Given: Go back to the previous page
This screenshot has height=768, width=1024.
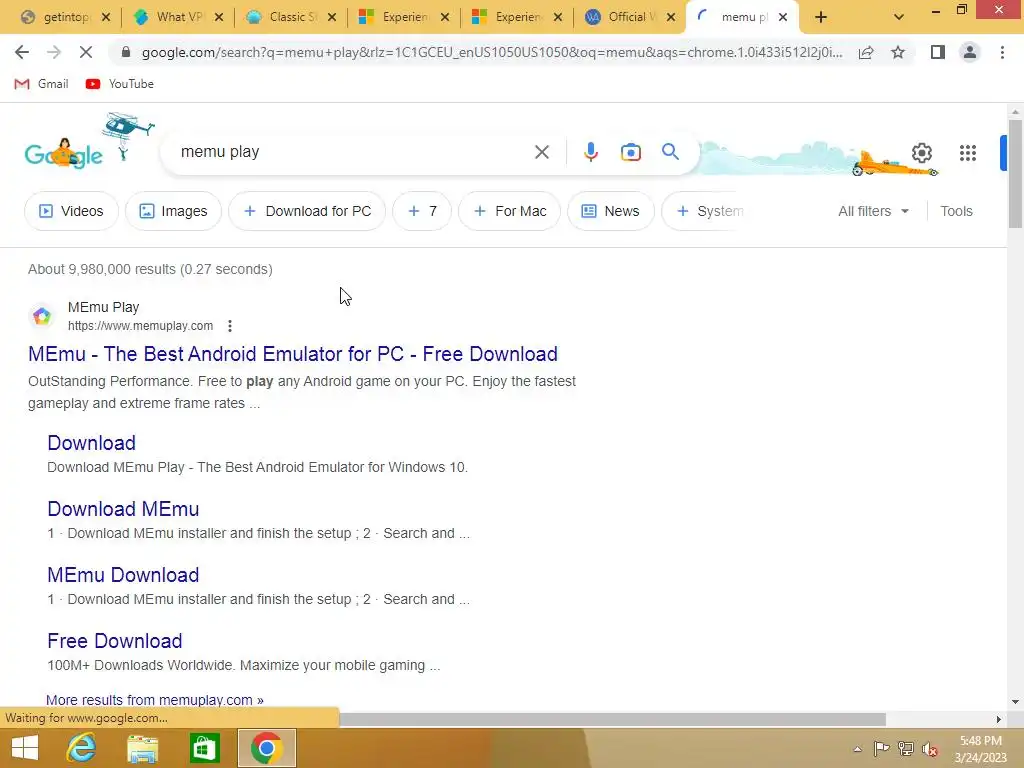Looking at the screenshot, I should point(22,52).
